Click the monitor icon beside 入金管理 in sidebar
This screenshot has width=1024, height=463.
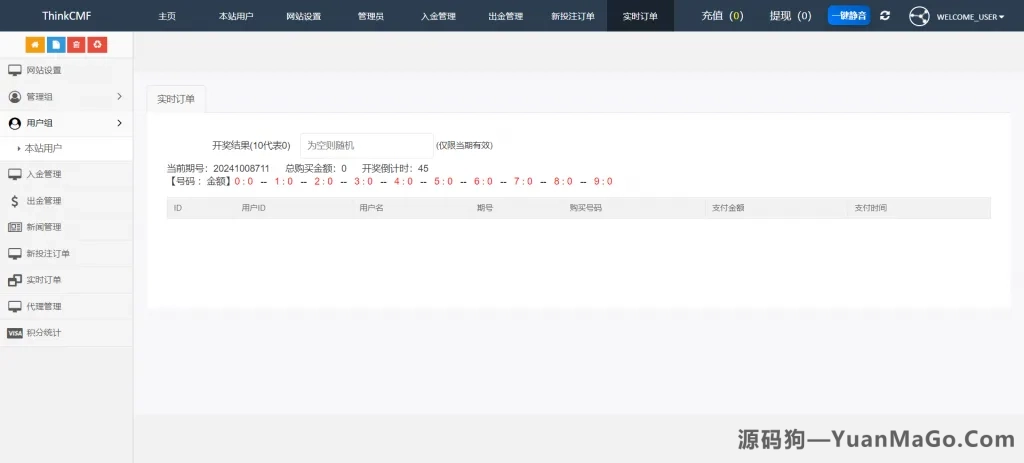(x=14, y=174)
